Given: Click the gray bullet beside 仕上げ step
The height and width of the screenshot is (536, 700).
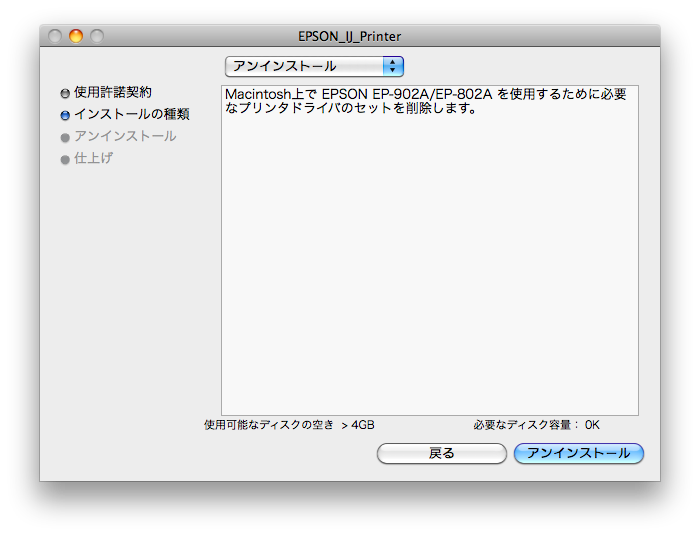Looking at the screenshot, I should coord(65,159).
